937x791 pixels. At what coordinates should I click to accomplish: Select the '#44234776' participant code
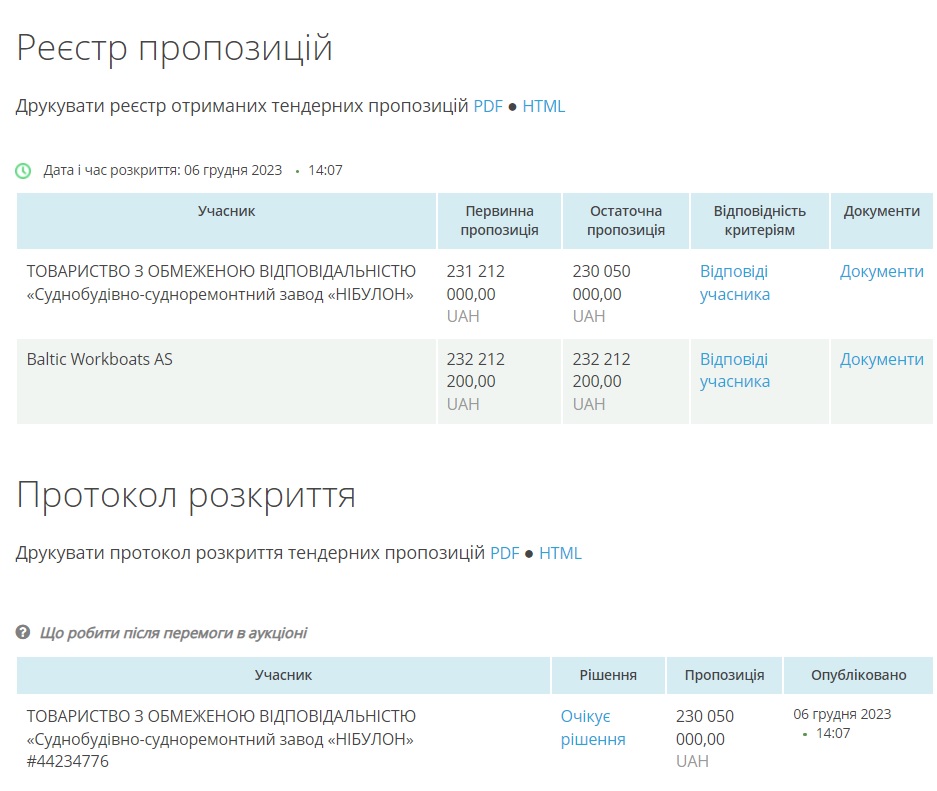tap(68, 762)
